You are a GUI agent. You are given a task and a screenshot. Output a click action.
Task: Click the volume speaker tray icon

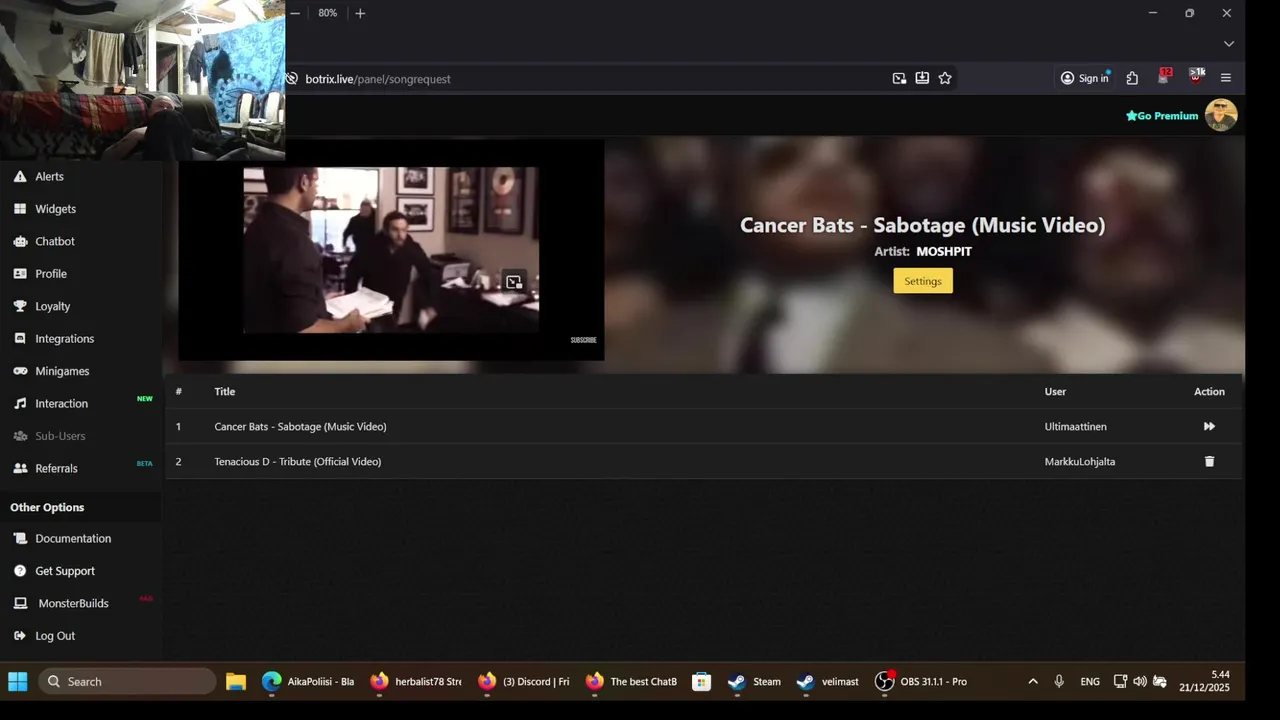[x=1140, y=681]
